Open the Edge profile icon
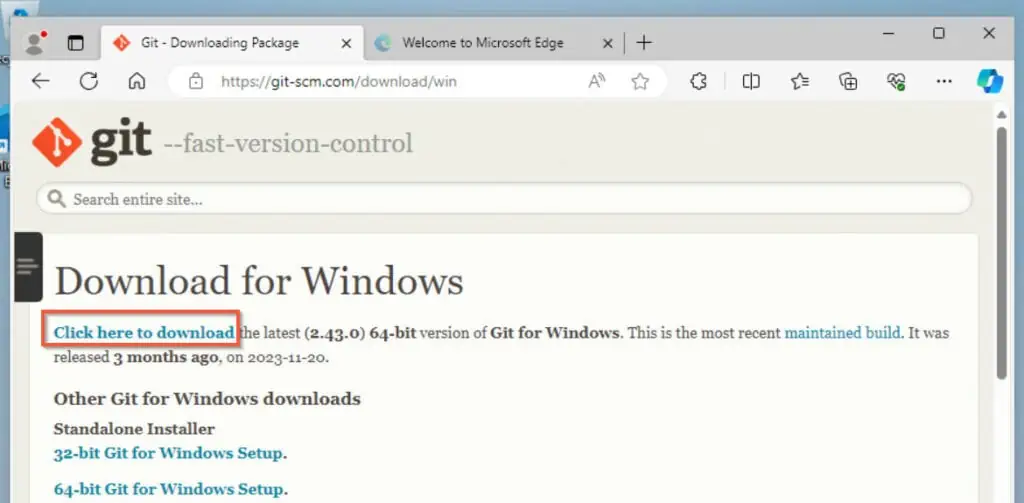The image size is (1024, 503). pyautogui.click(x=35, y=43)
